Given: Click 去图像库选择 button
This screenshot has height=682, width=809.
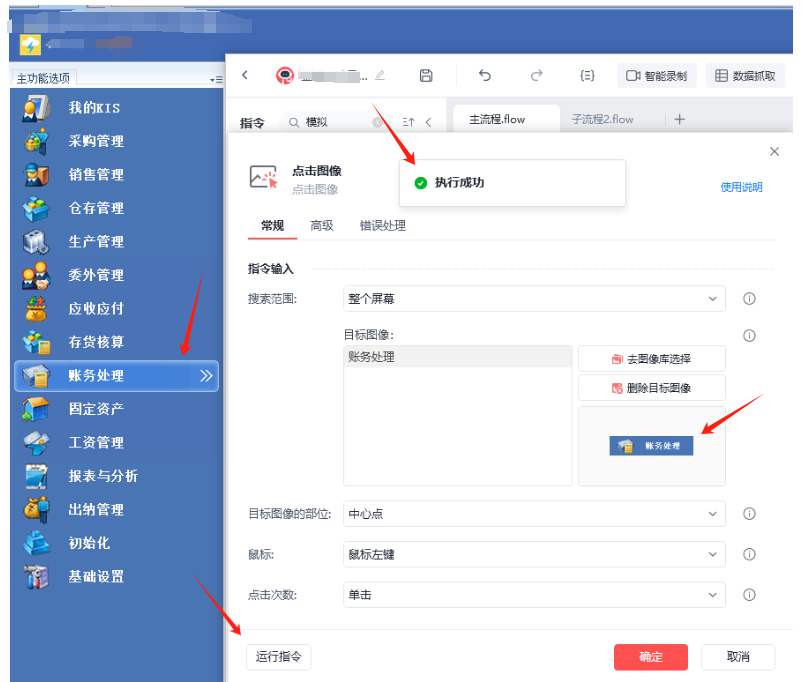Looking at the screenshot, I should coord(652,359).
